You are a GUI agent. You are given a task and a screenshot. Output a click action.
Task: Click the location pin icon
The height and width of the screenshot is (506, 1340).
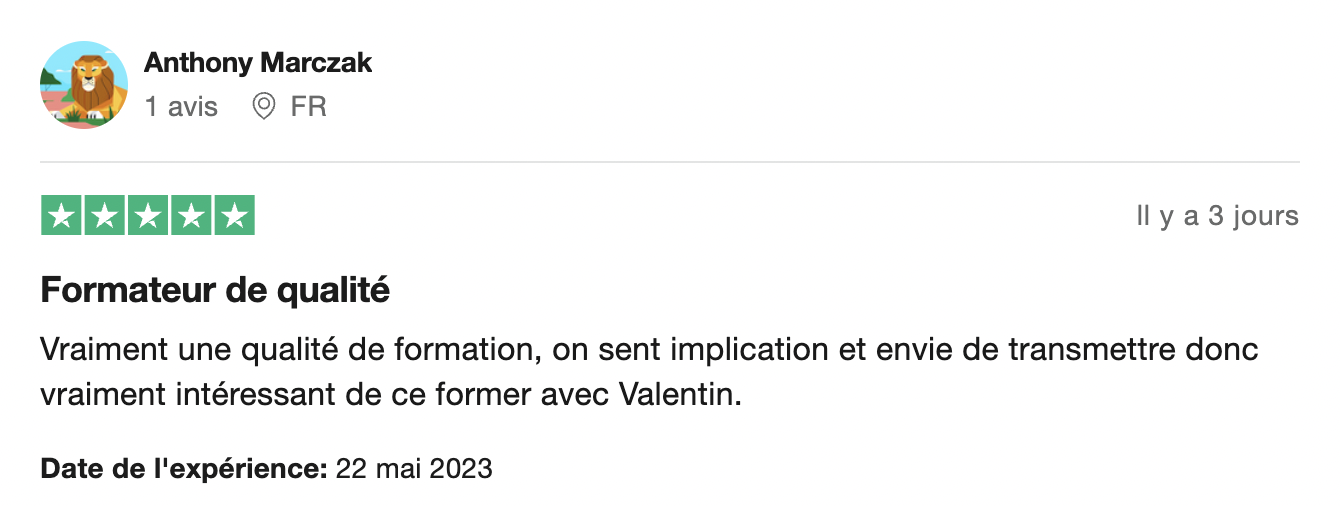[x=264, y=107]
